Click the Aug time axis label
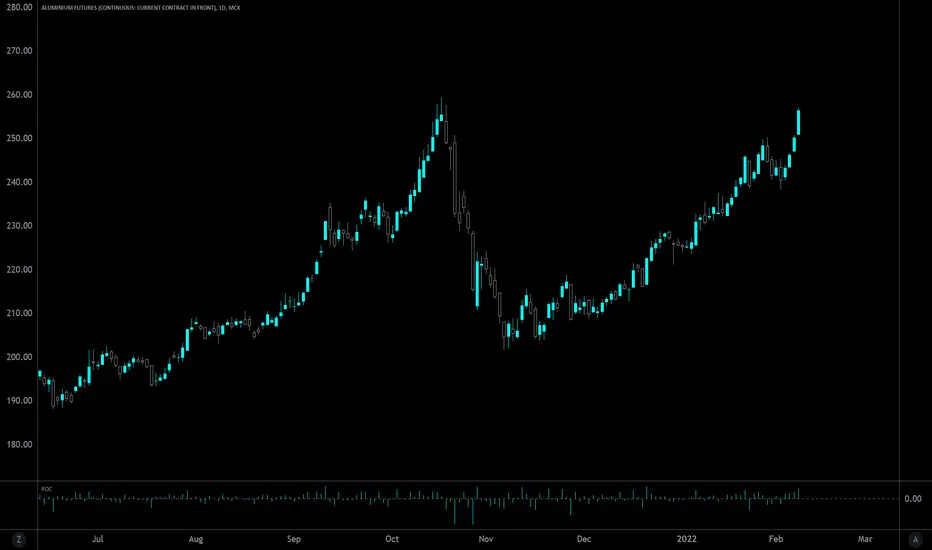The width and height of the screenshot is (932, 550). [196, 539]
